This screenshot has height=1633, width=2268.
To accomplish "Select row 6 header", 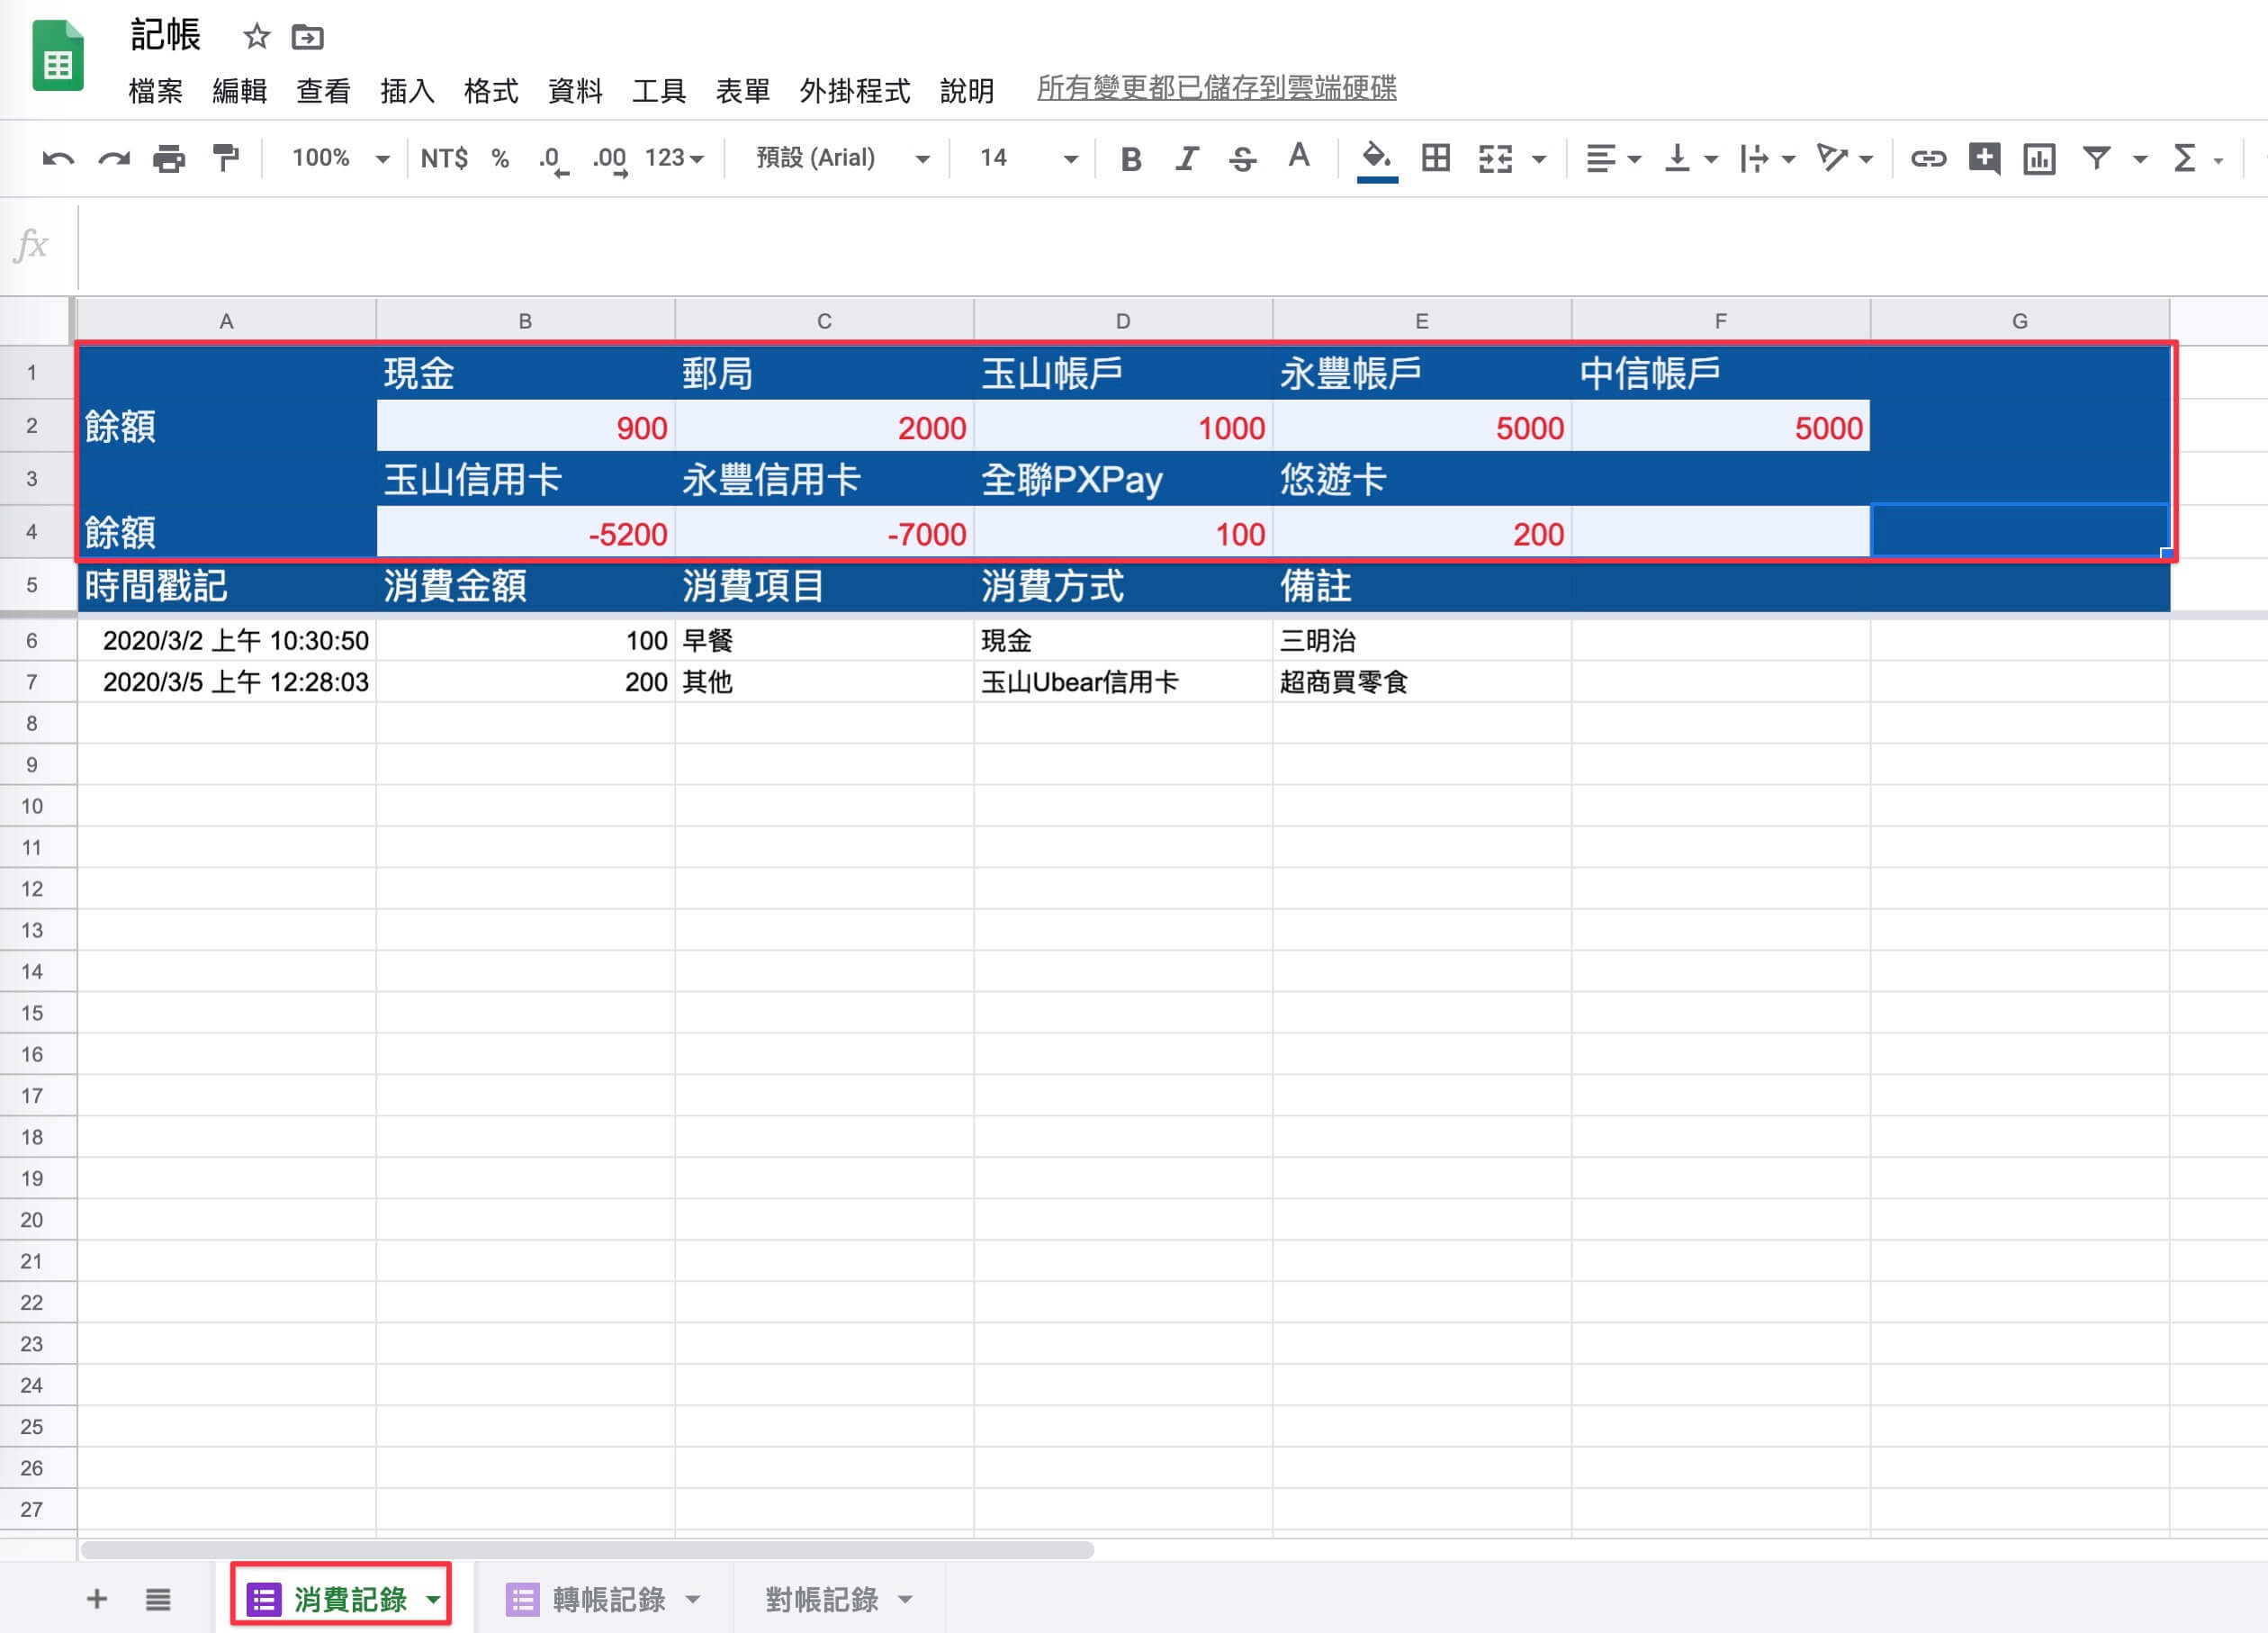I will point(32,641).
